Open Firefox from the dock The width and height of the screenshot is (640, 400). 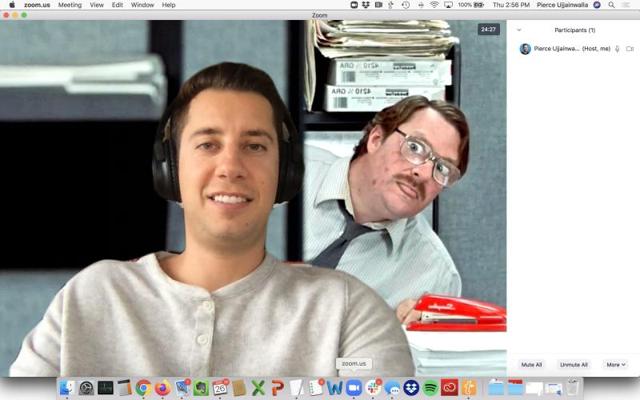[162, 387]
